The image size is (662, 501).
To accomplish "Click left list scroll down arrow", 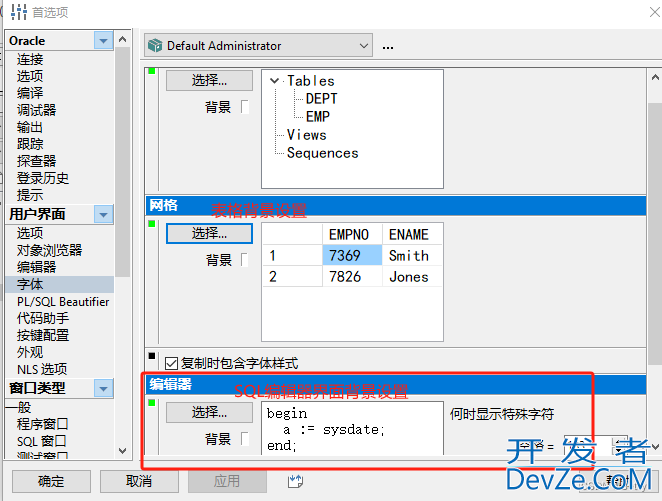I will click(x=122, y=451).
